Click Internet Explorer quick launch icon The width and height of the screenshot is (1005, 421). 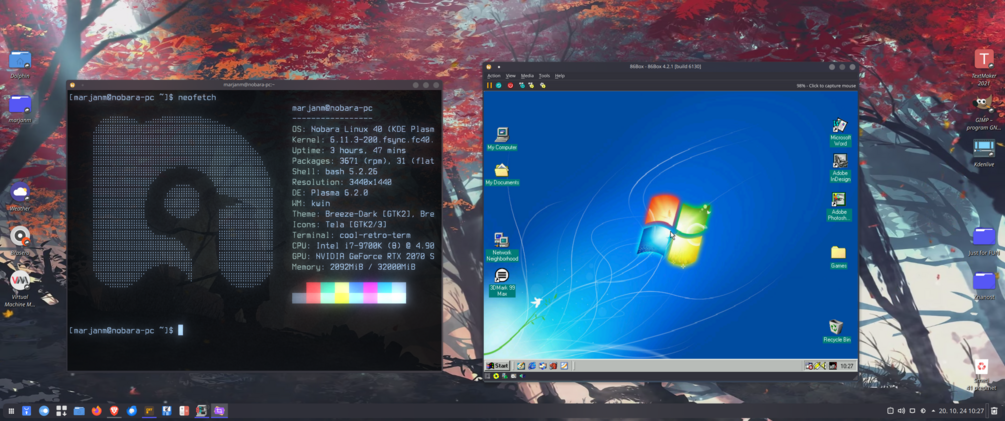coord(532,366)
